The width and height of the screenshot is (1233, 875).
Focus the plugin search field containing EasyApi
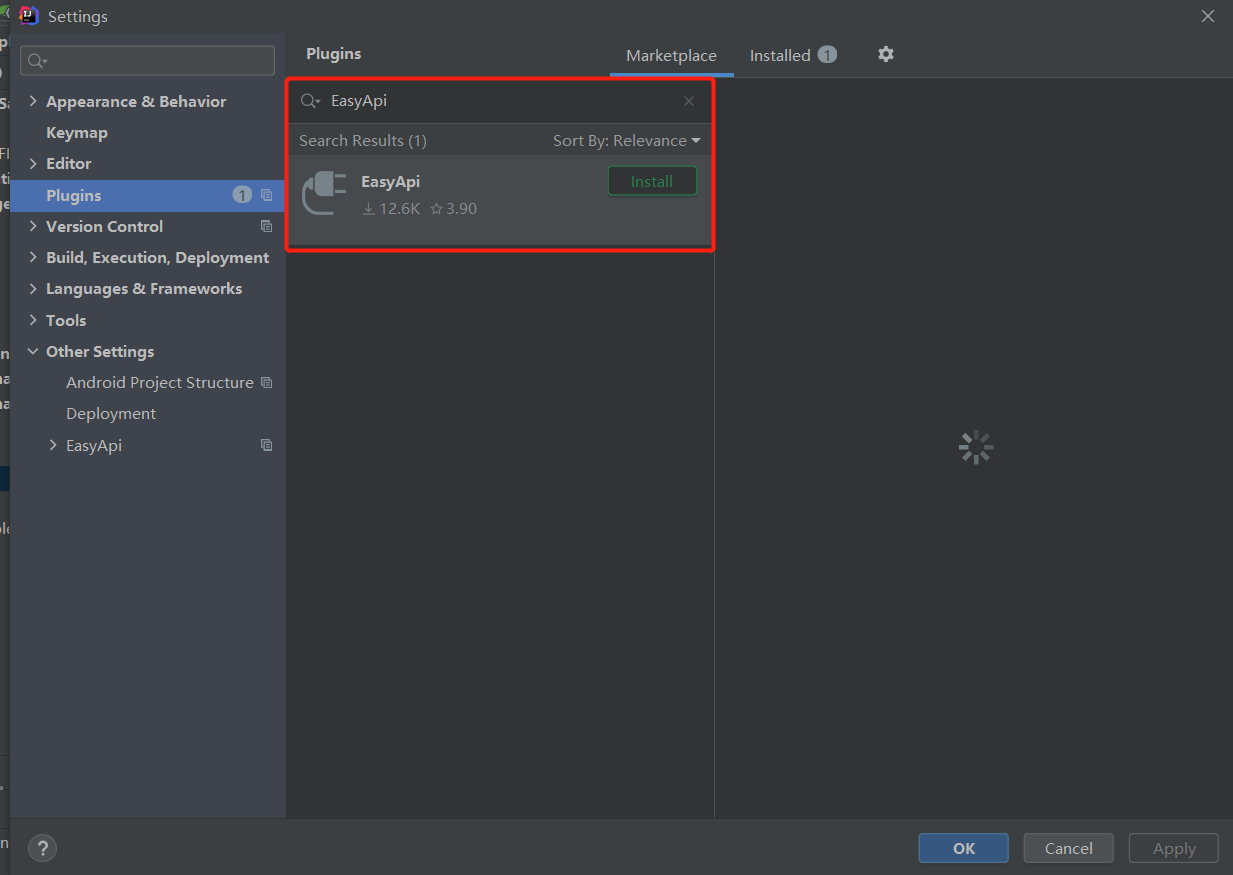pyautogui.click(x=500, y=101)
